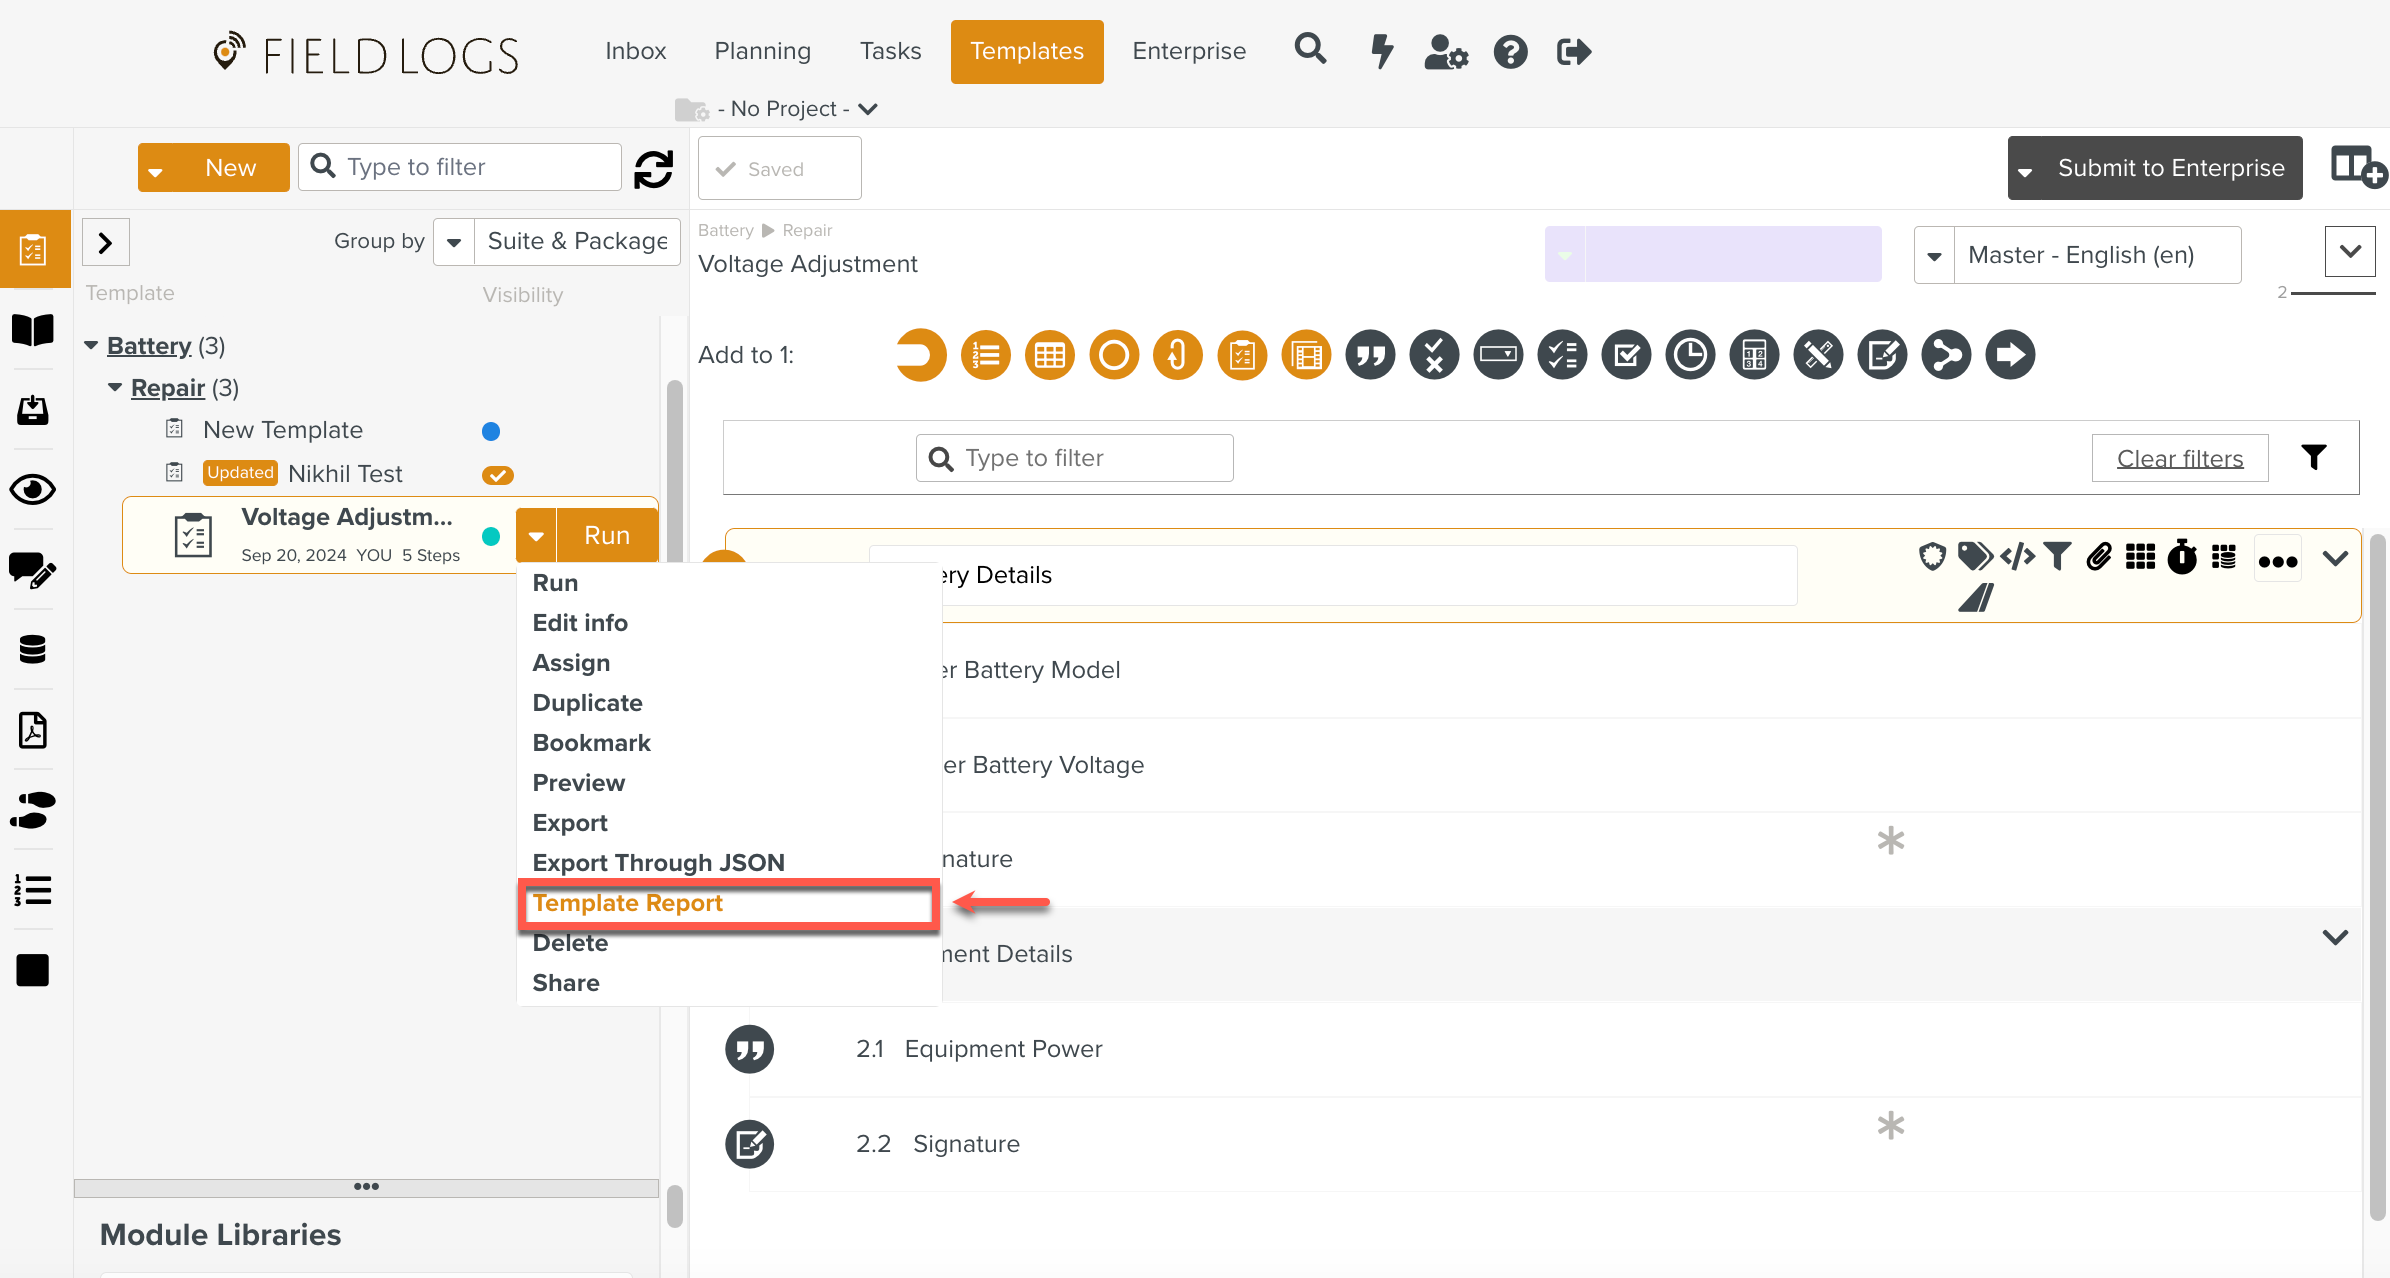The height and width of the screenshot is (1278, 2390).
Task: Click the refresh templates icon
Action: (x=653, y=169)
